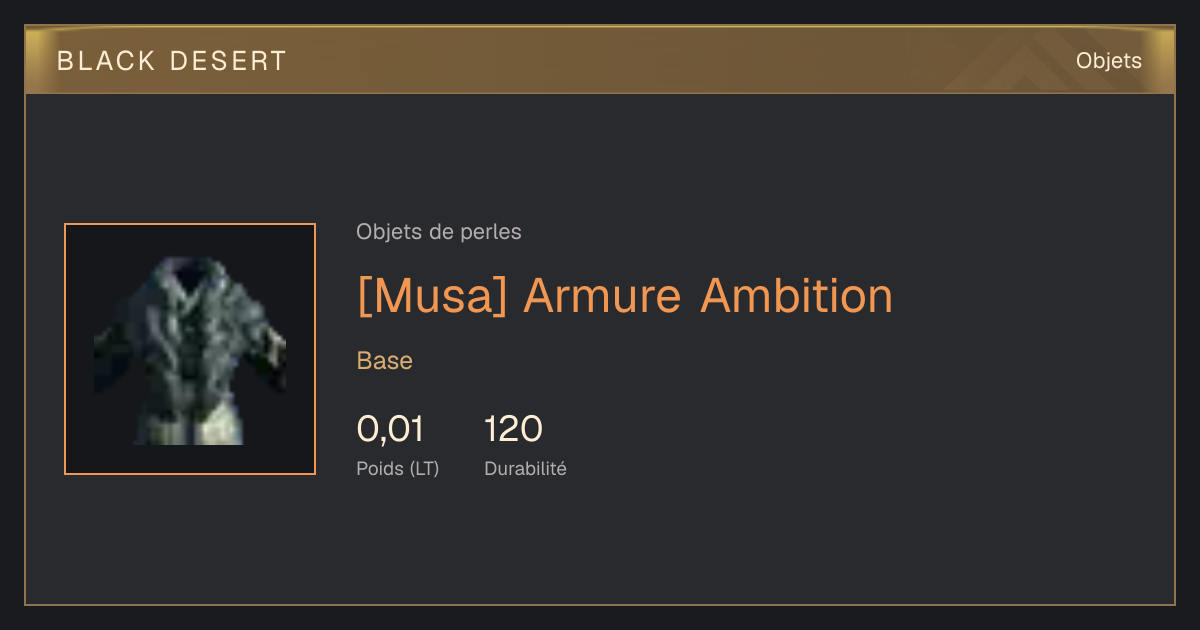The height and width of the screenshot is (630, 1200).
Task: Click the 0,01 weight value
Action: [x=390, y=429]
